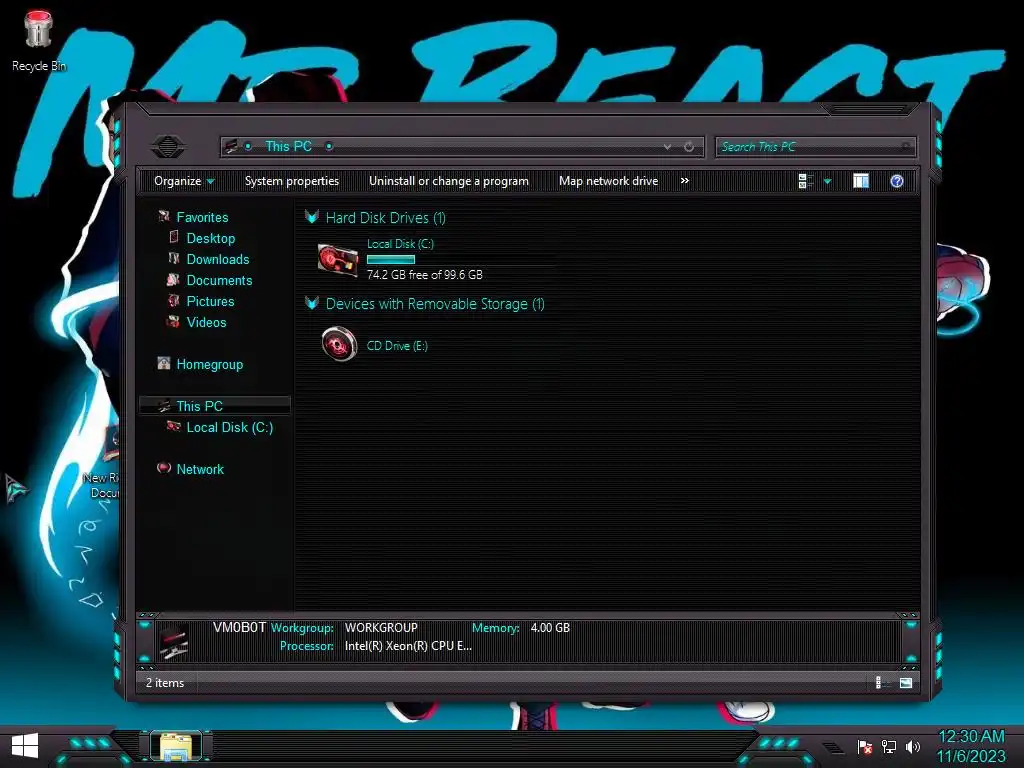Switch to large icons view in status bar
This screenshot has height=768, width=1024.
pos(905,682)
